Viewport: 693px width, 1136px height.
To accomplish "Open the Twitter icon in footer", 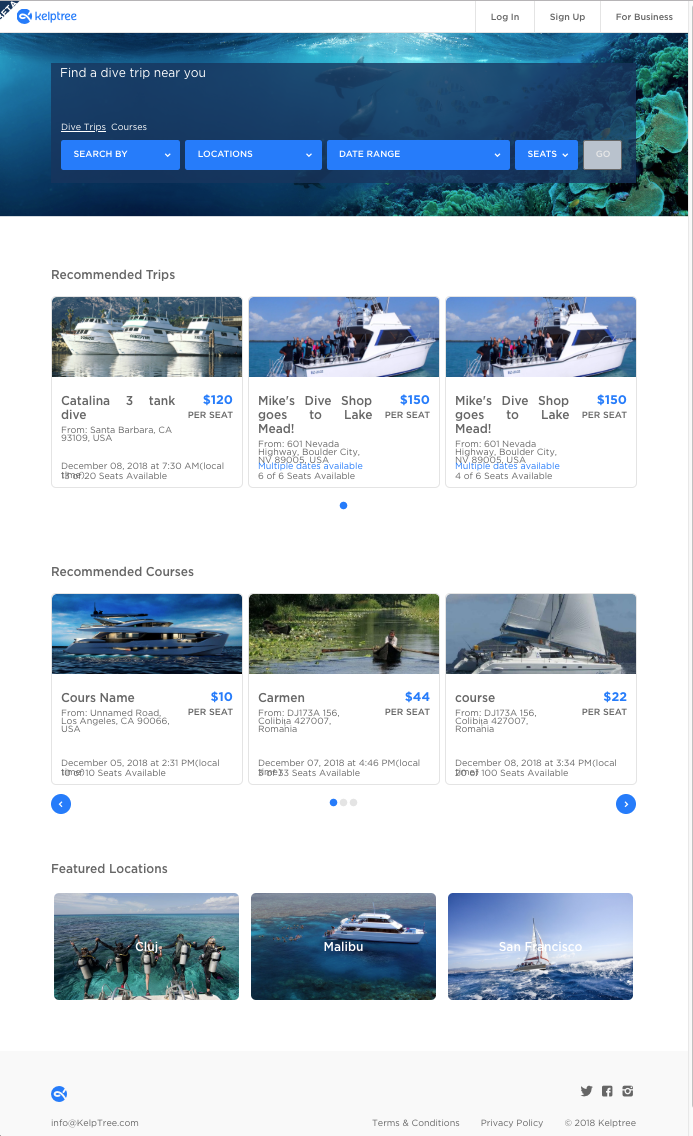I will pos(587,1091).
